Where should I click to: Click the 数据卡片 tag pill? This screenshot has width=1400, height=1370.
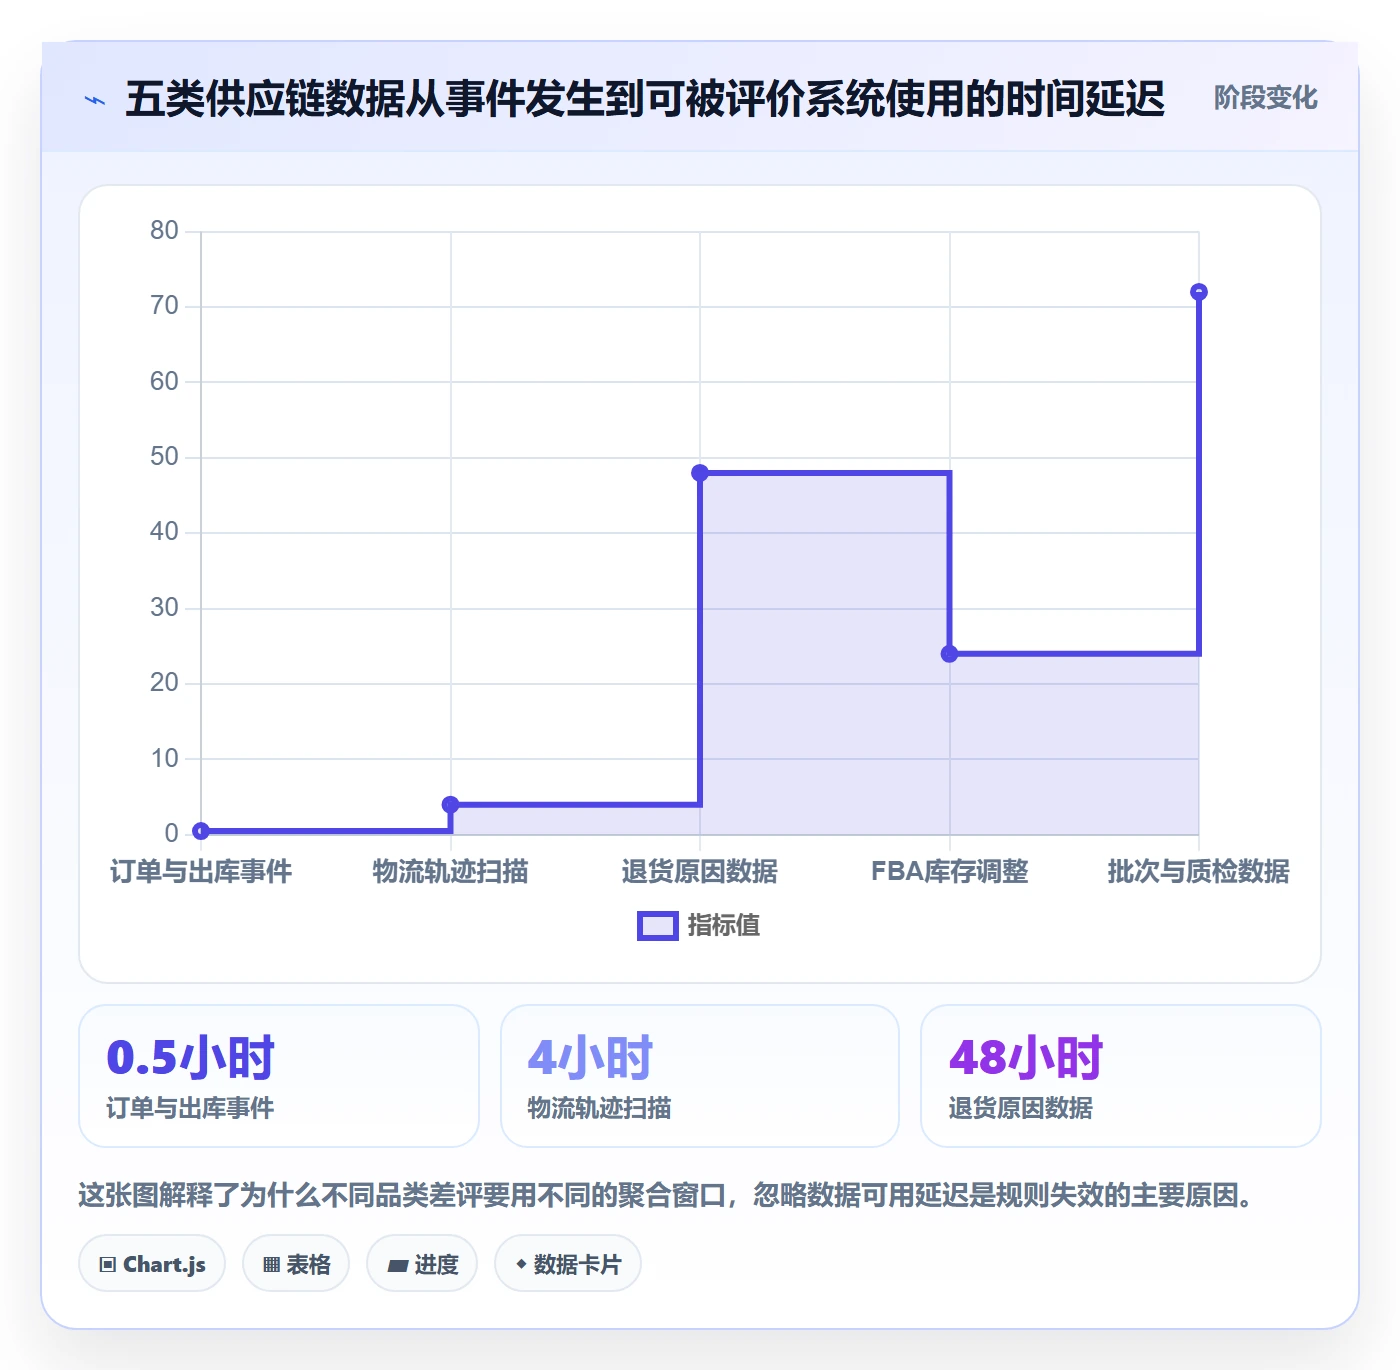pos(568,1264)
